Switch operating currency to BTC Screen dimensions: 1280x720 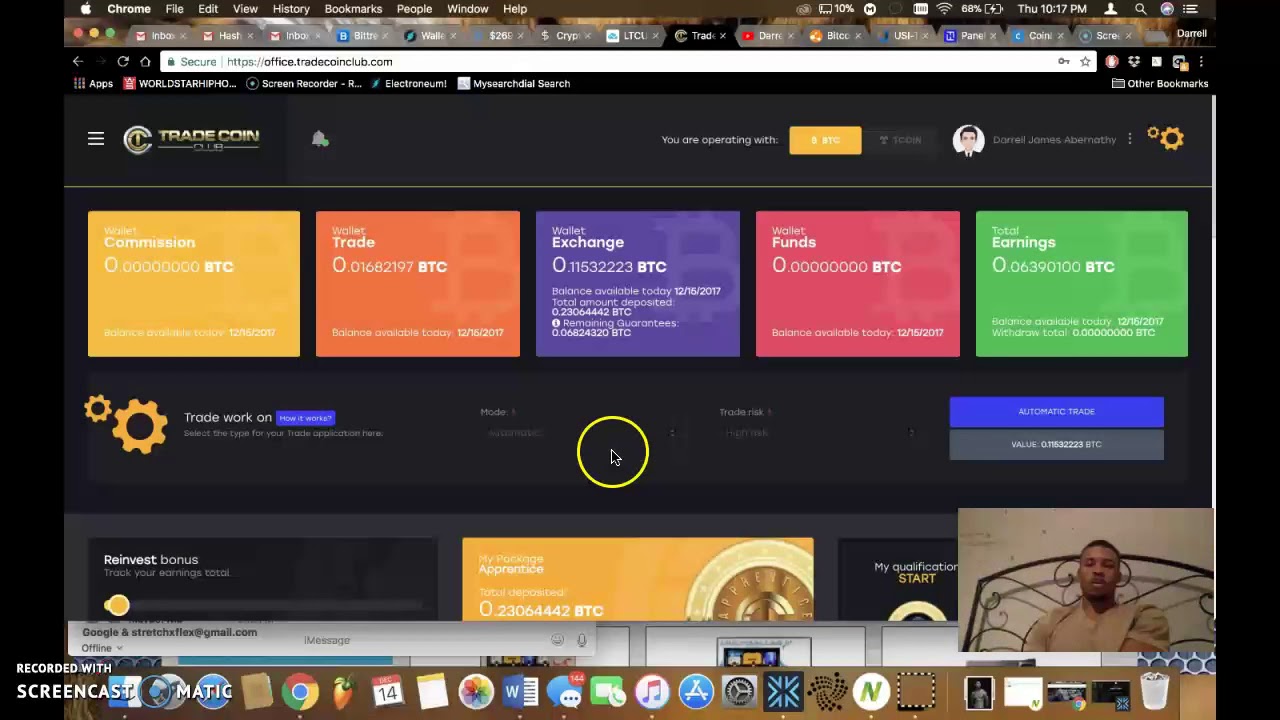825,140
